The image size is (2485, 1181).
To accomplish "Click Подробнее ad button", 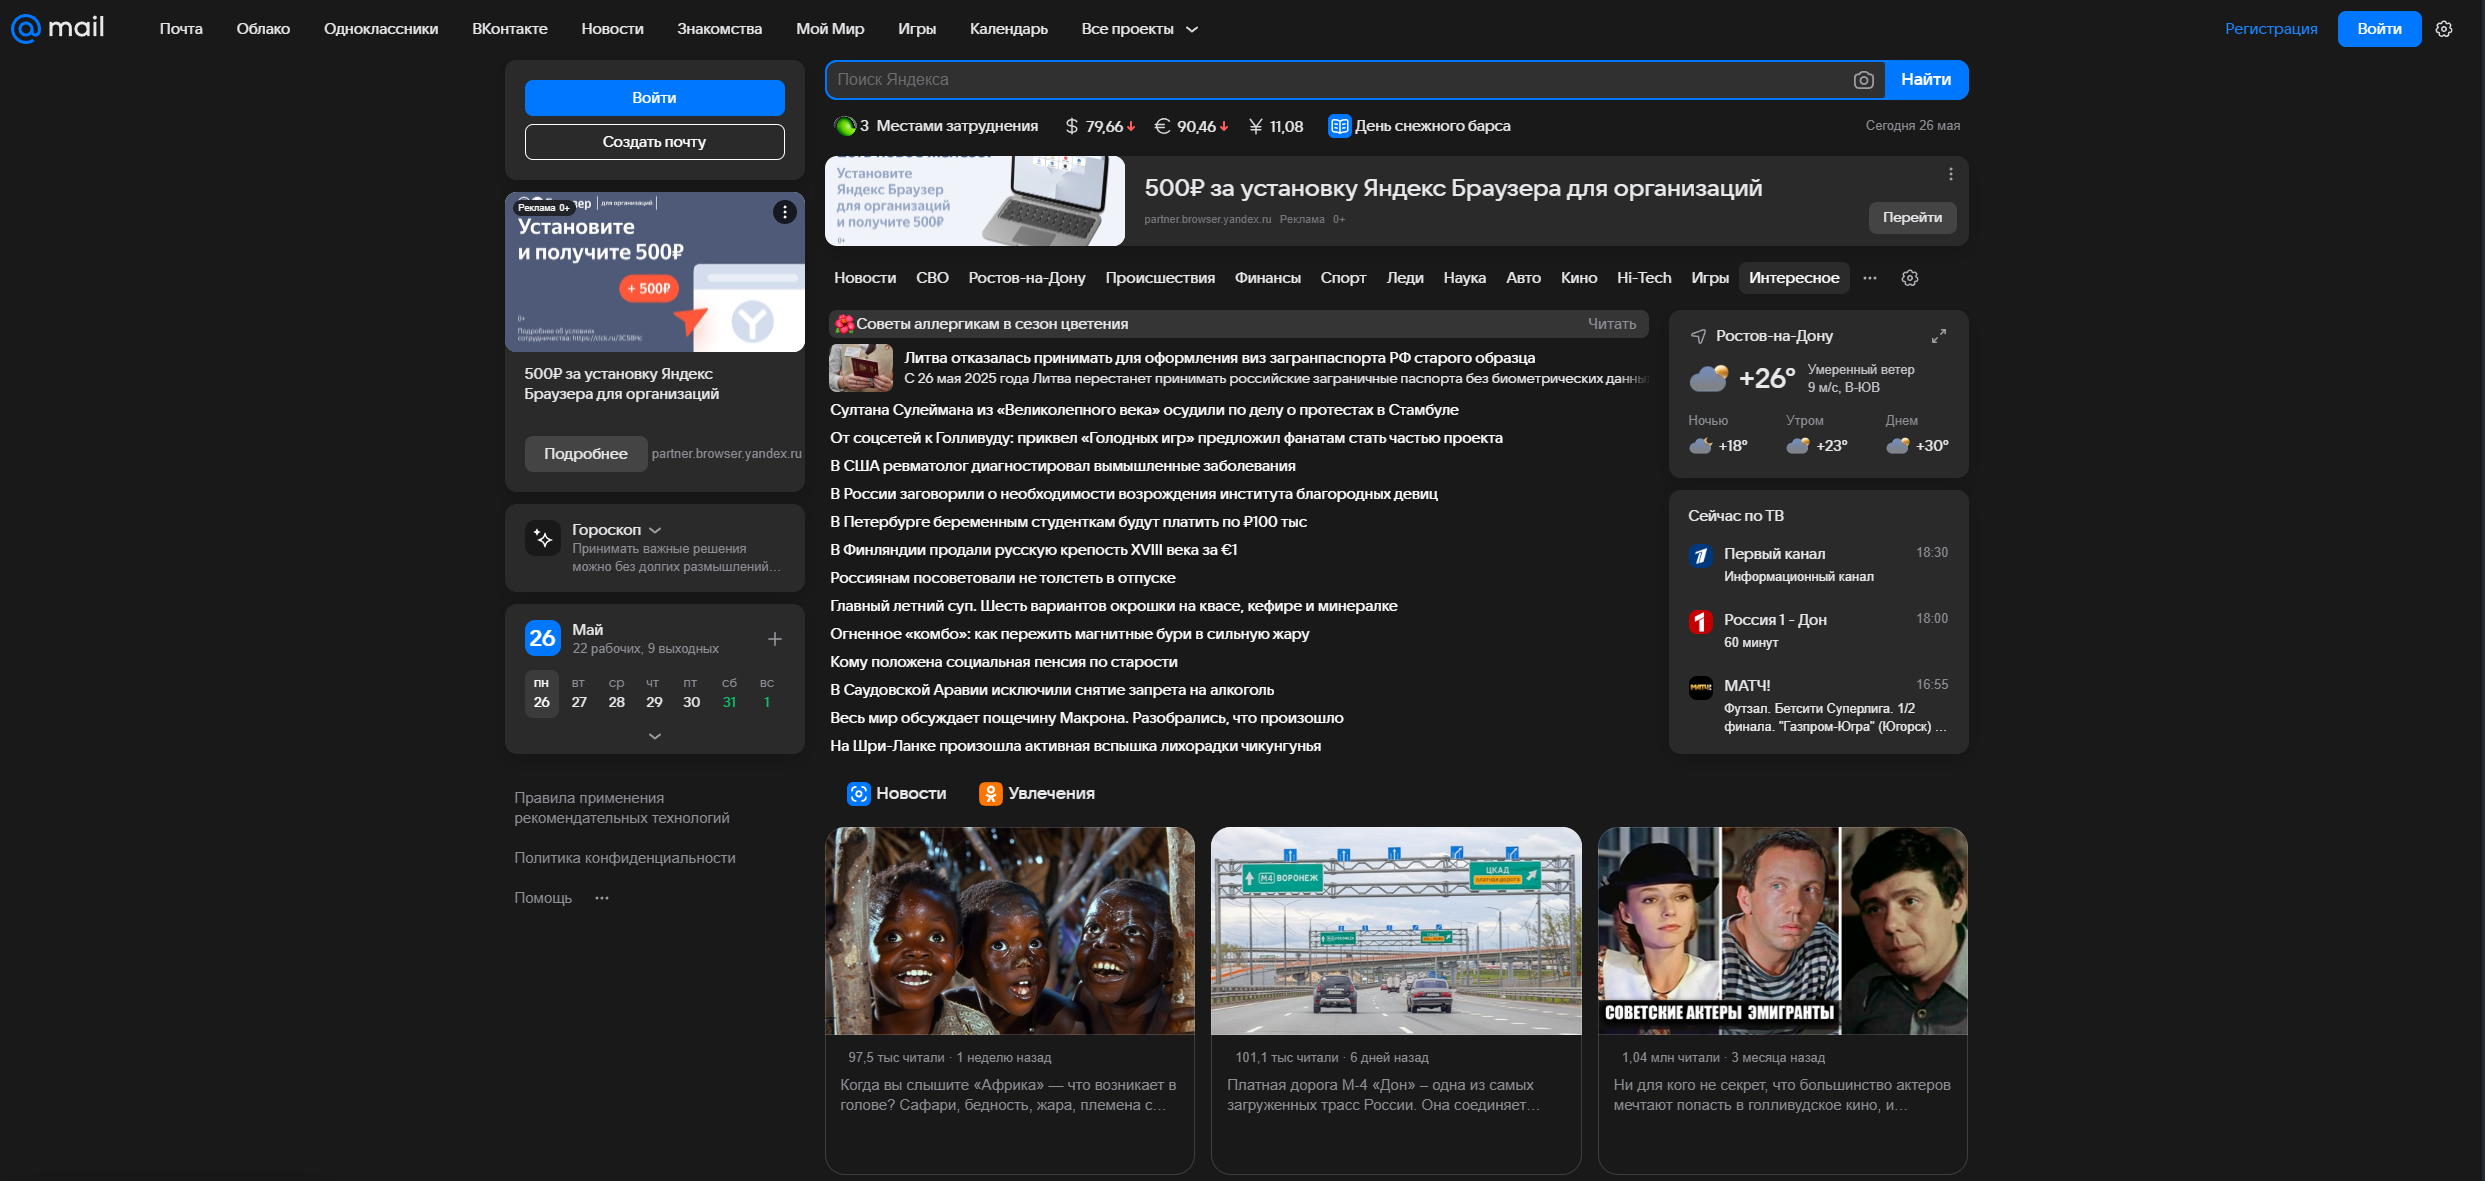I will coord(586,454).
